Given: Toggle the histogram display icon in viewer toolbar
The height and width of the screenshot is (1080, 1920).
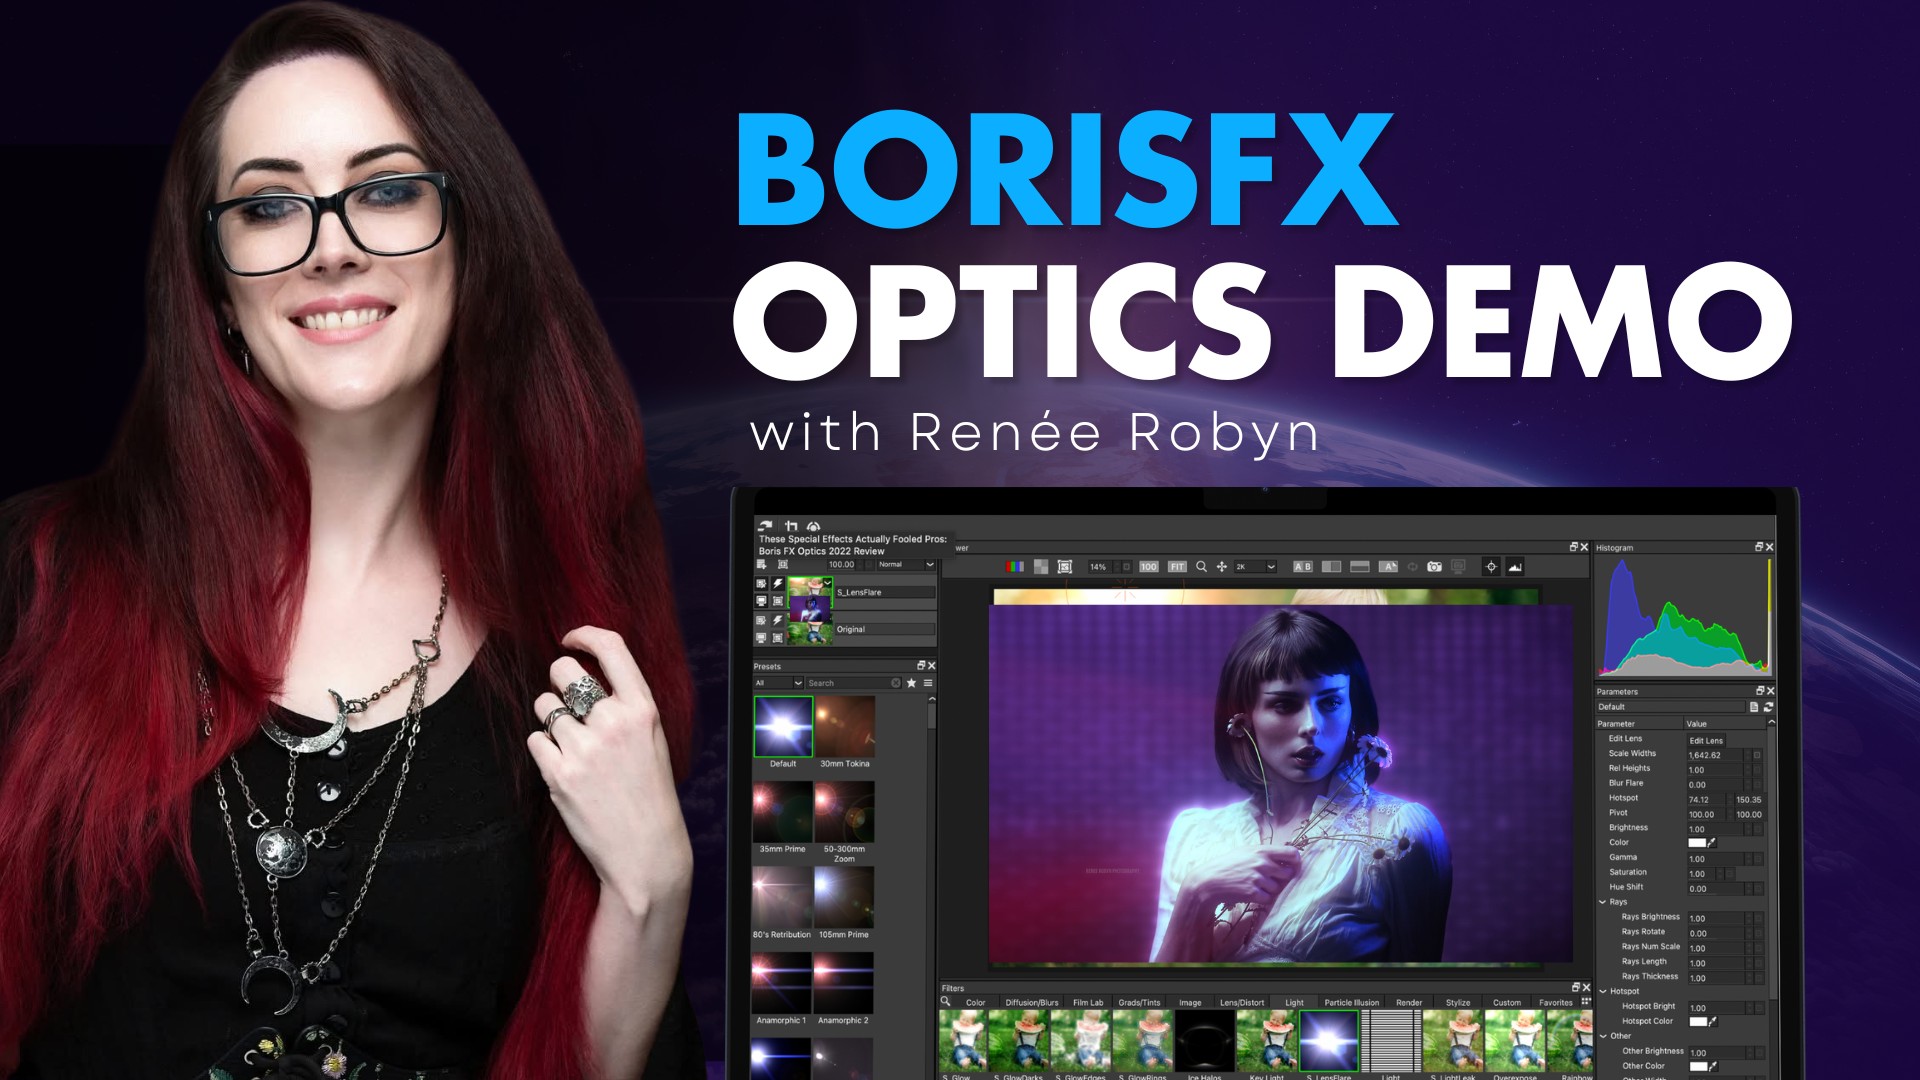Looking at the screenshot, I should [x=1514, y=565].
